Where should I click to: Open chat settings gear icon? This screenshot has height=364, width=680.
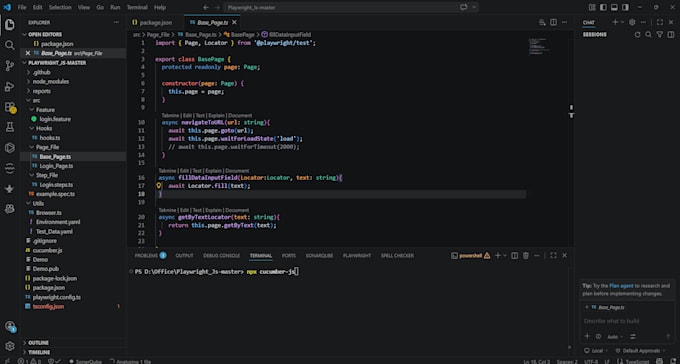(632, 22)
